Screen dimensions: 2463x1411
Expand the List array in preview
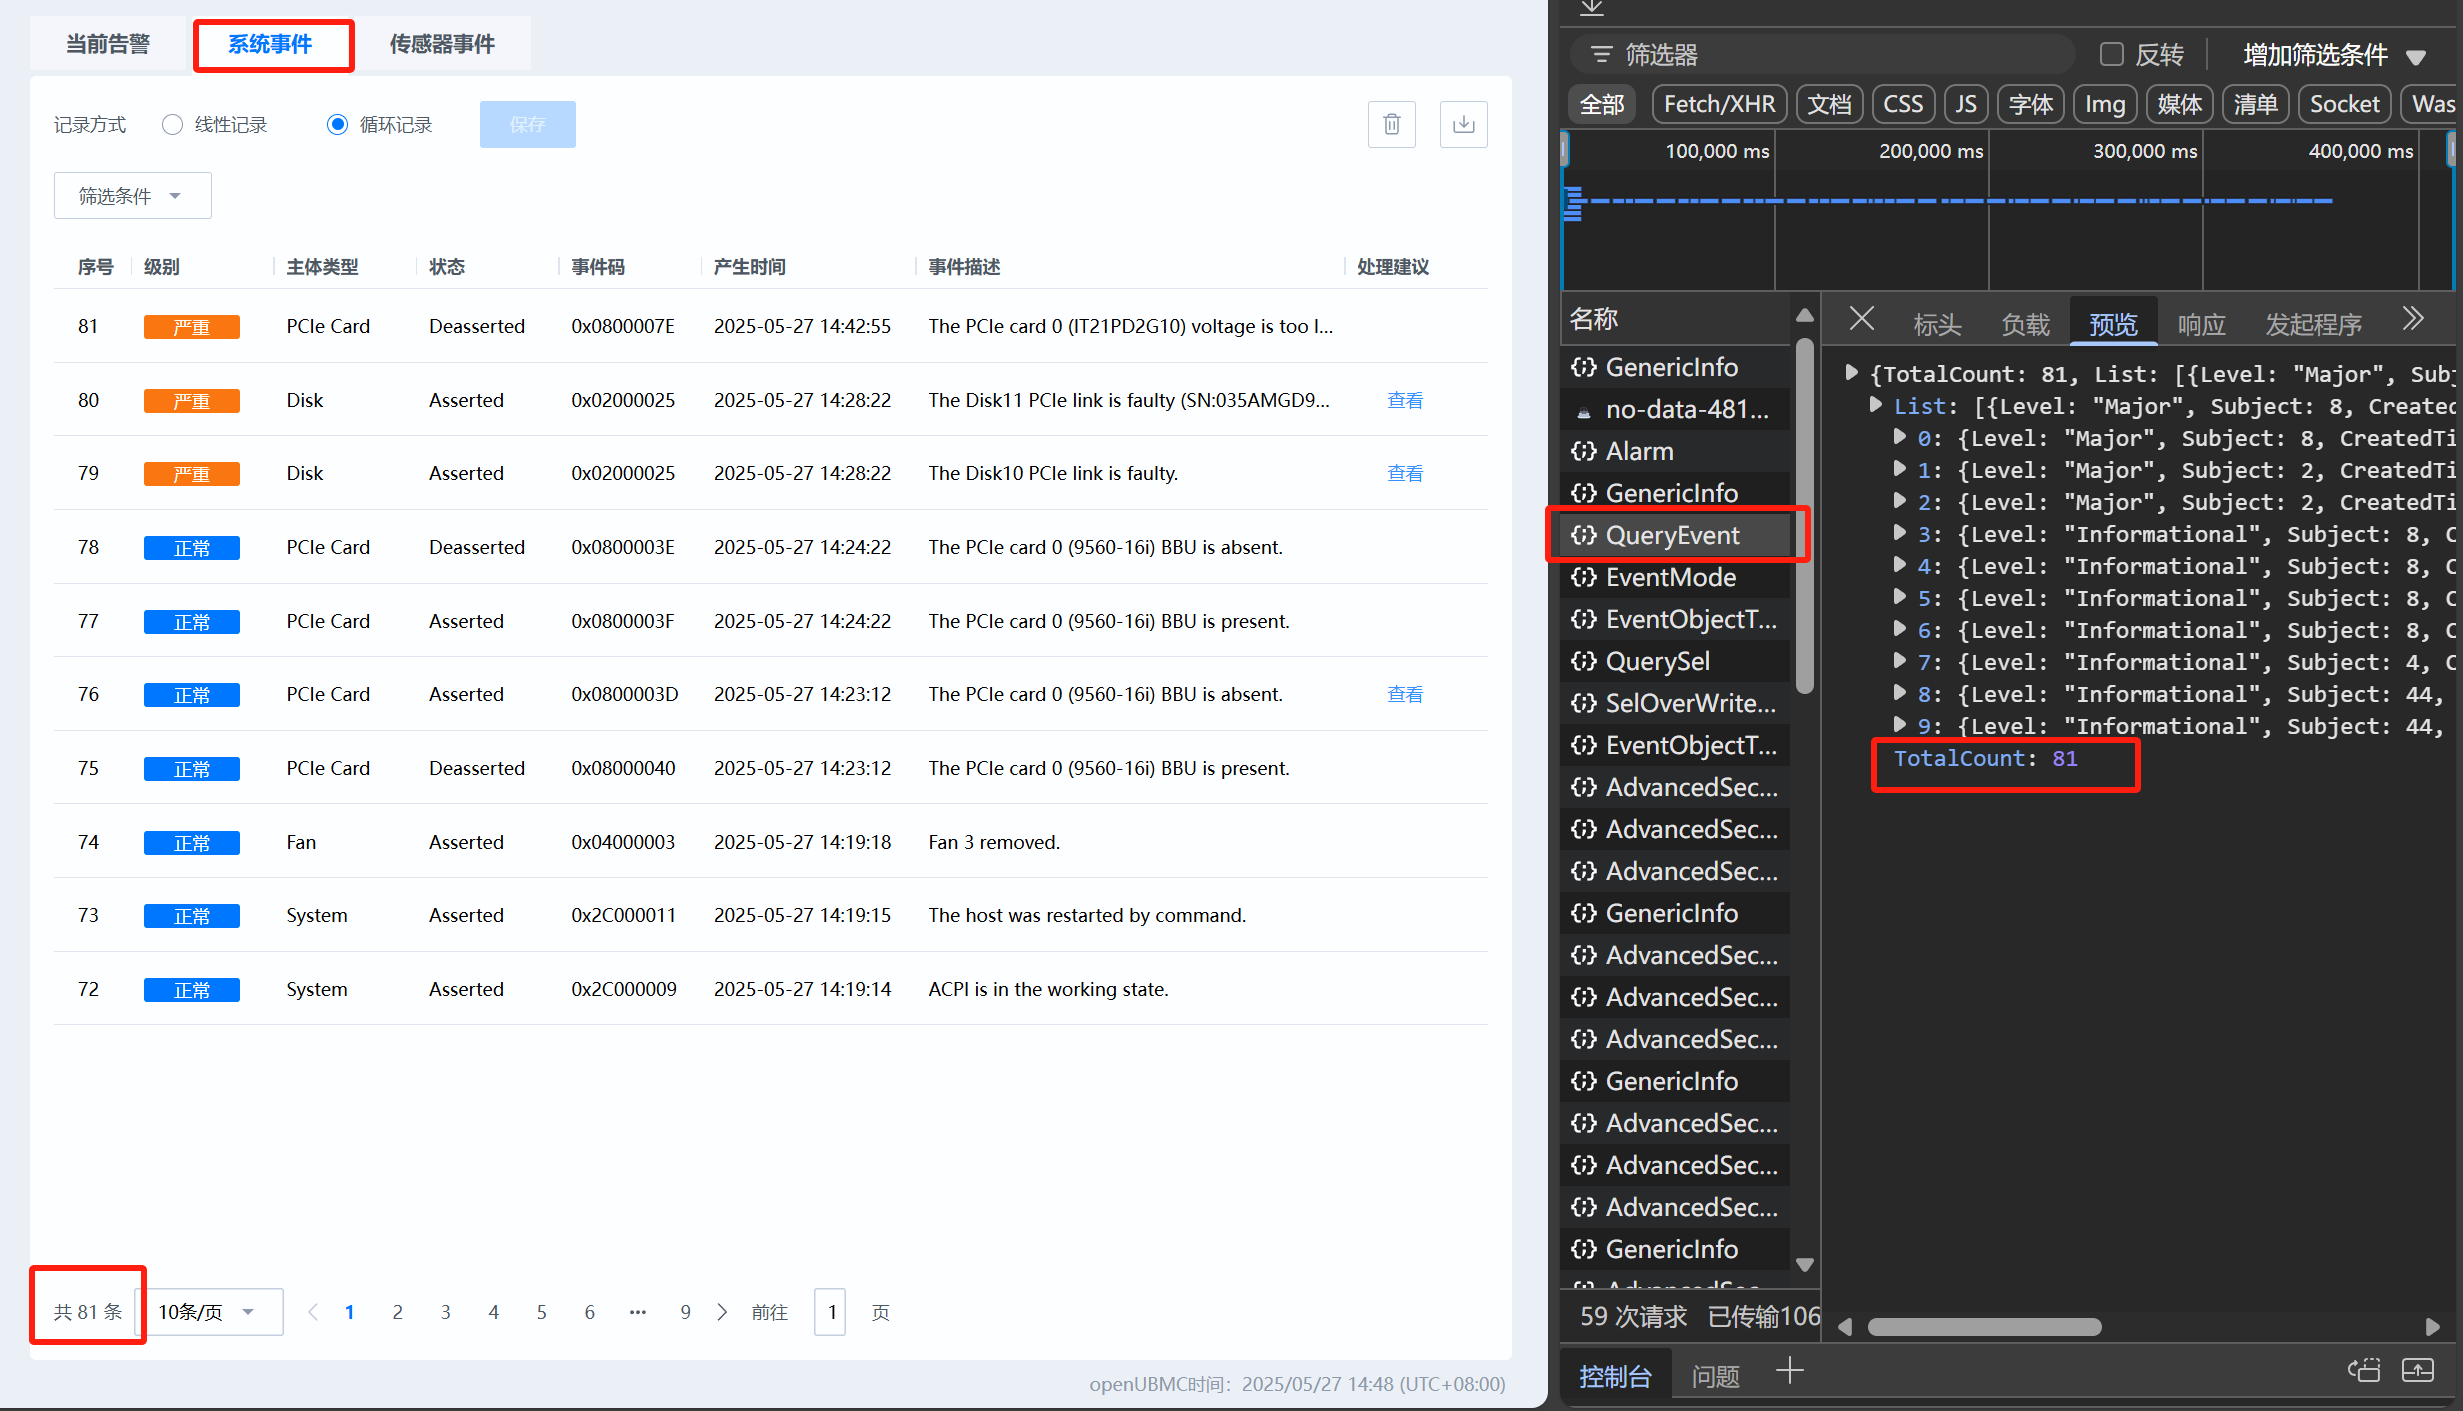pos(1876,405)
